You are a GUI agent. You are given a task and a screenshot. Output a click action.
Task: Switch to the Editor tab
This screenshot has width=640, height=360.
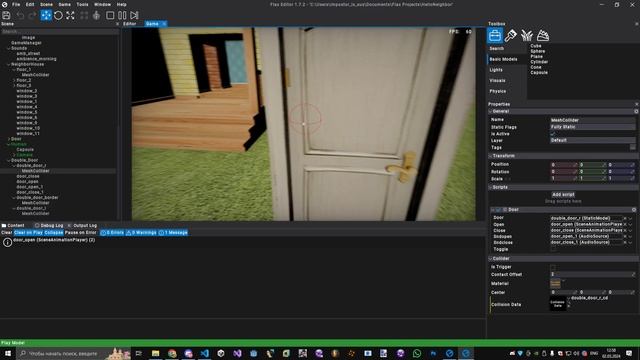coord(130,24)
